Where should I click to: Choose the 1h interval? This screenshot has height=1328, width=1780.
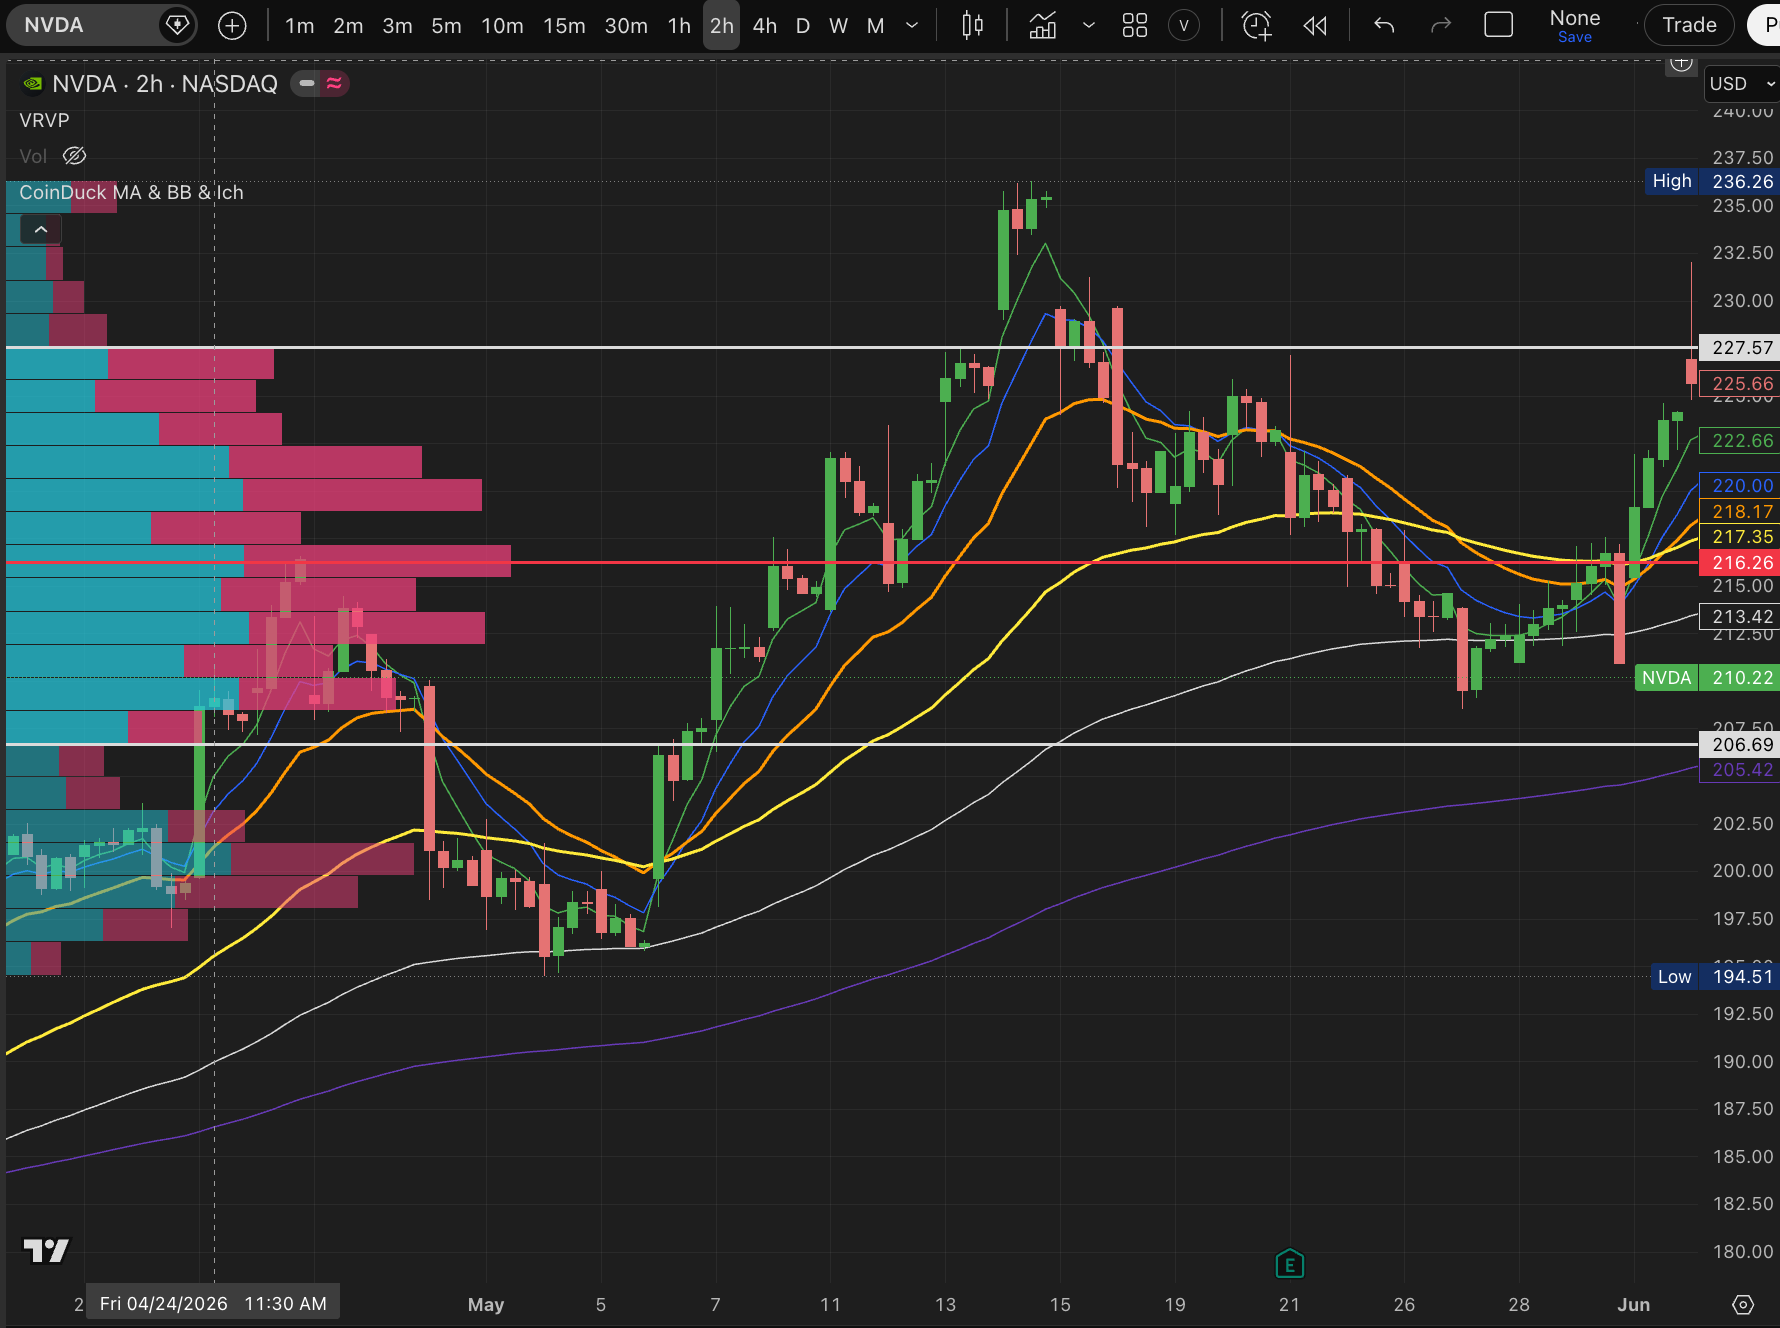pyautogui.click(x=679, y=26)
